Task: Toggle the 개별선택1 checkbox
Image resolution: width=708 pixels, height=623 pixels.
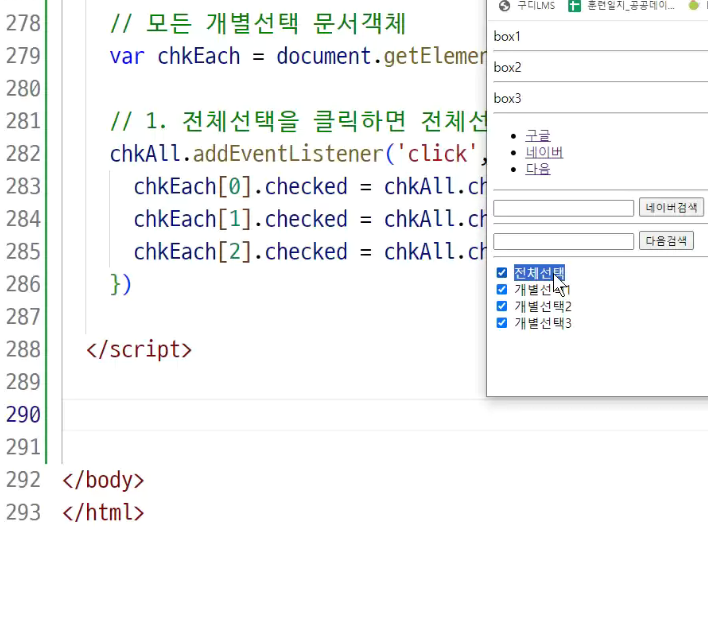Action: click(502, 289)
